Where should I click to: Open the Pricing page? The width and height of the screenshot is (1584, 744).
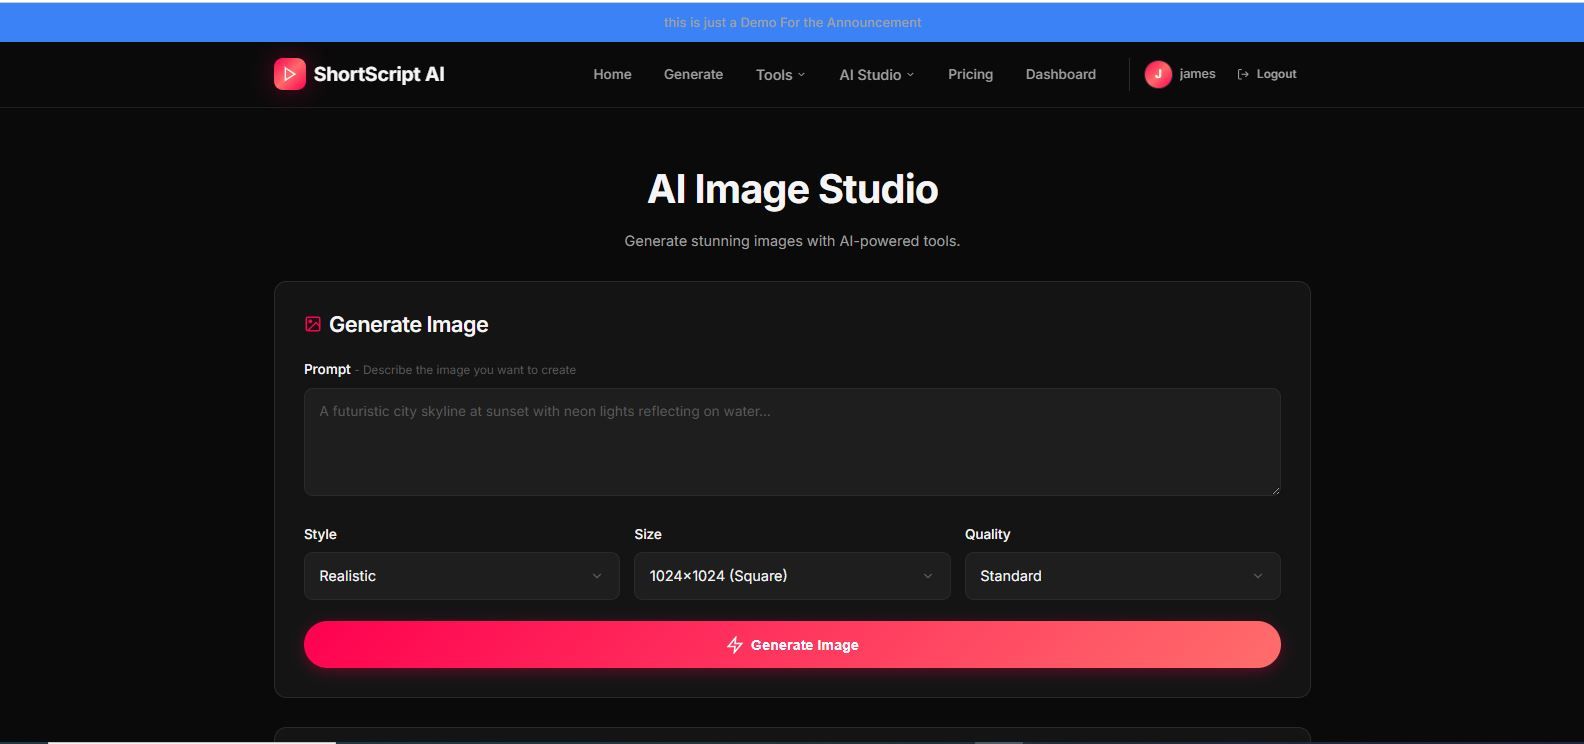pyautogui.click(x=970, y=74)
